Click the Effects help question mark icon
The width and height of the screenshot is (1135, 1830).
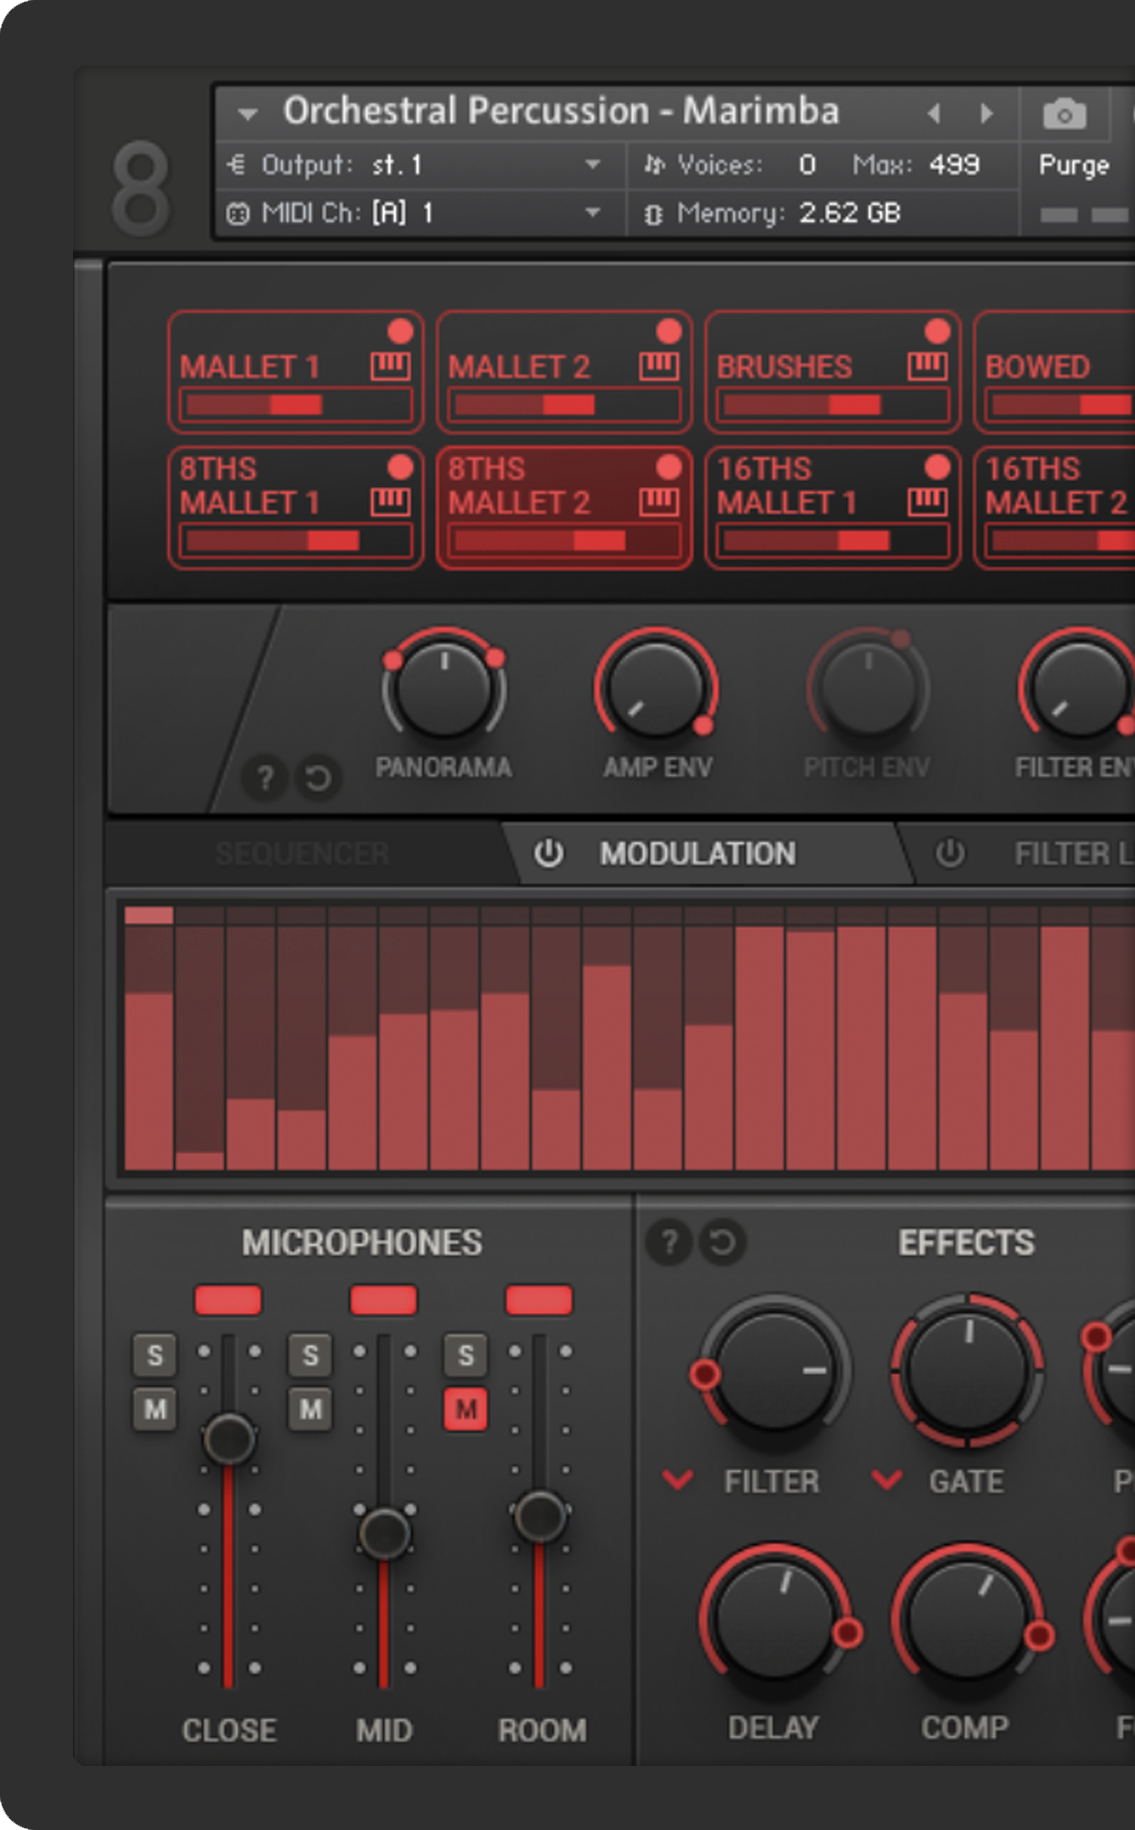click(670, 1242)
